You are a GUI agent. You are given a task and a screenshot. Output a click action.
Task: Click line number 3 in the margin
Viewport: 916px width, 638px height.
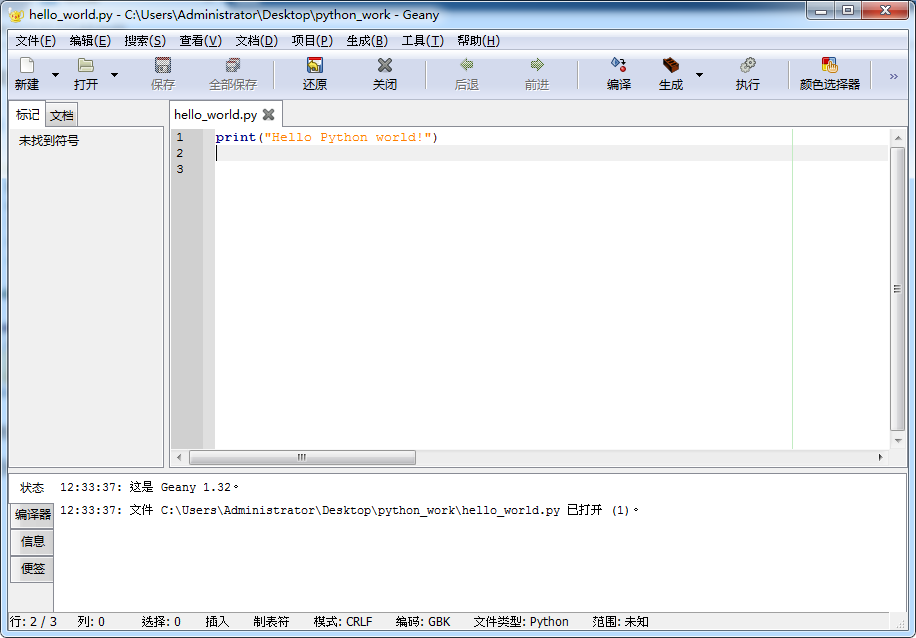coord(180,169)
